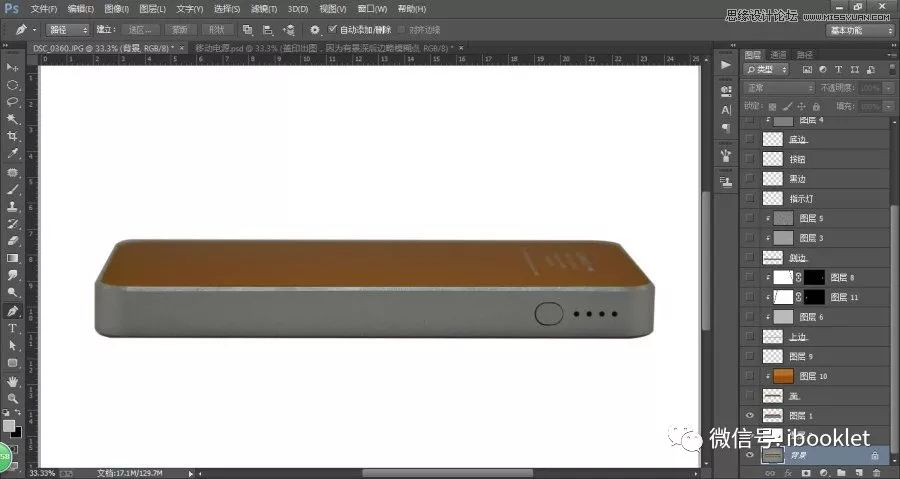
Task: Click the Move tool at the top of the toolbox
Action: (13, 67)
